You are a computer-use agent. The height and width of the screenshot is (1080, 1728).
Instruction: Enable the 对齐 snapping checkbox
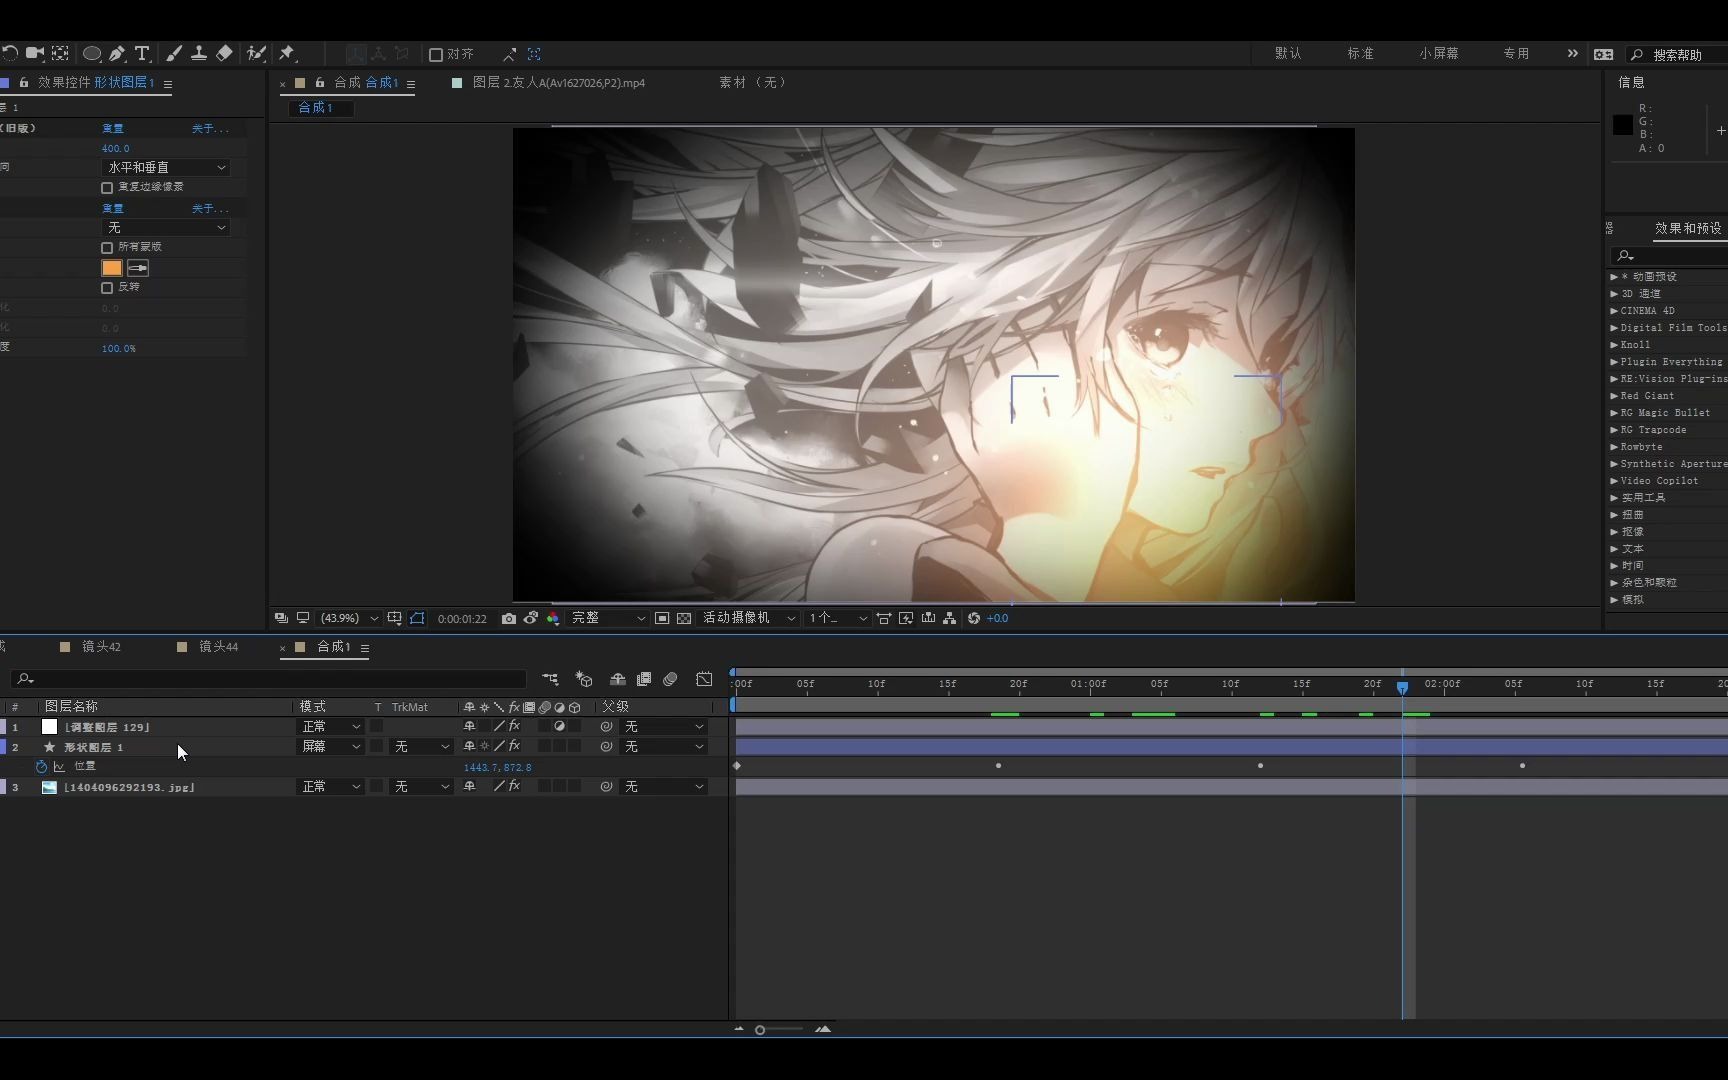(x=436, y=55)
